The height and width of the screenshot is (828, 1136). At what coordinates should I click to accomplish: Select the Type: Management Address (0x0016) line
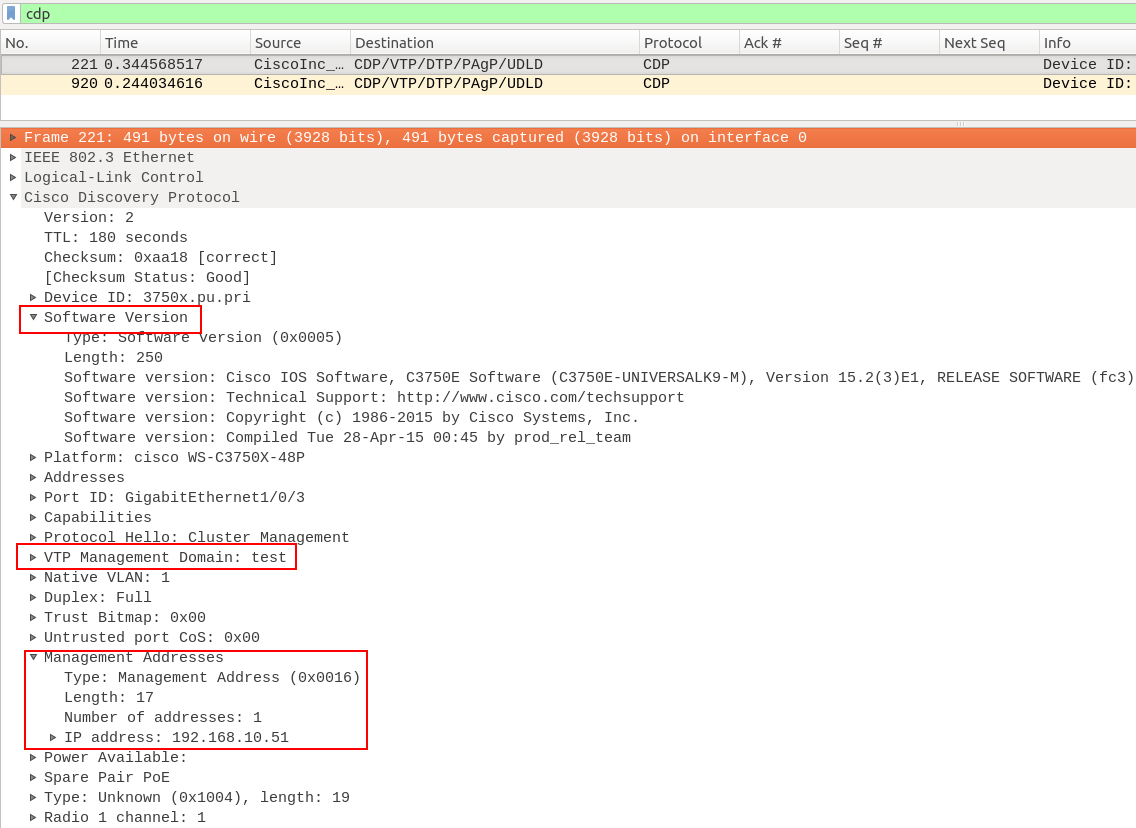click(212, 677)
